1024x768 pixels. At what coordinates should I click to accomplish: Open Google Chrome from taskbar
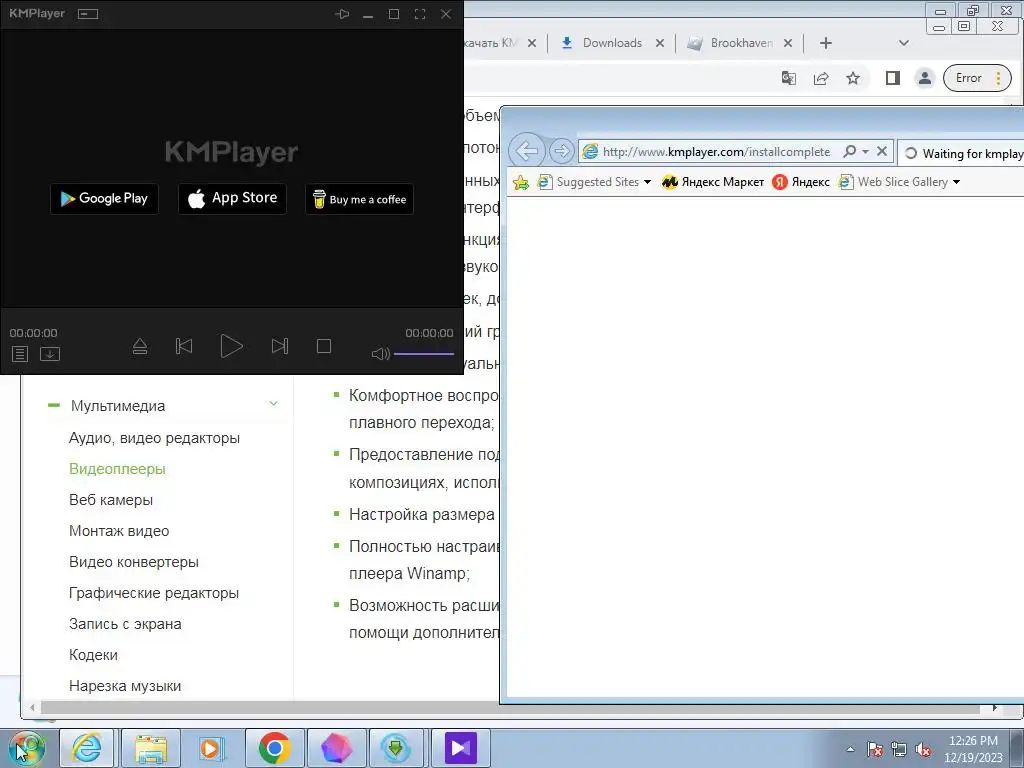[274, 748]
